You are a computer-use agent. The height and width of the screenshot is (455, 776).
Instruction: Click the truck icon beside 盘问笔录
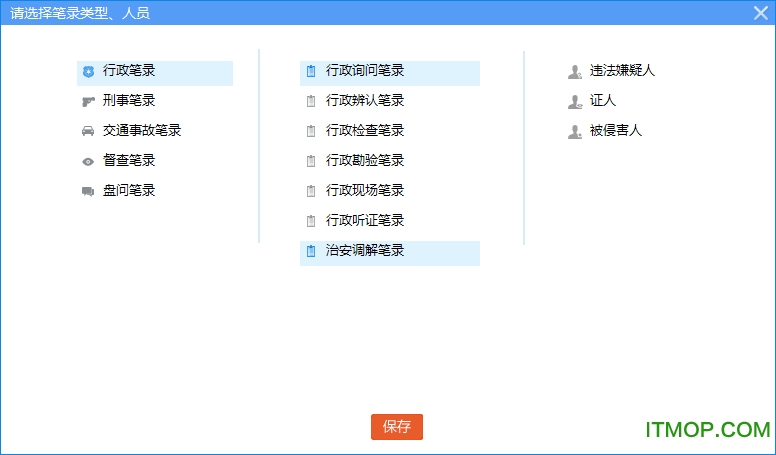[88, 192]
